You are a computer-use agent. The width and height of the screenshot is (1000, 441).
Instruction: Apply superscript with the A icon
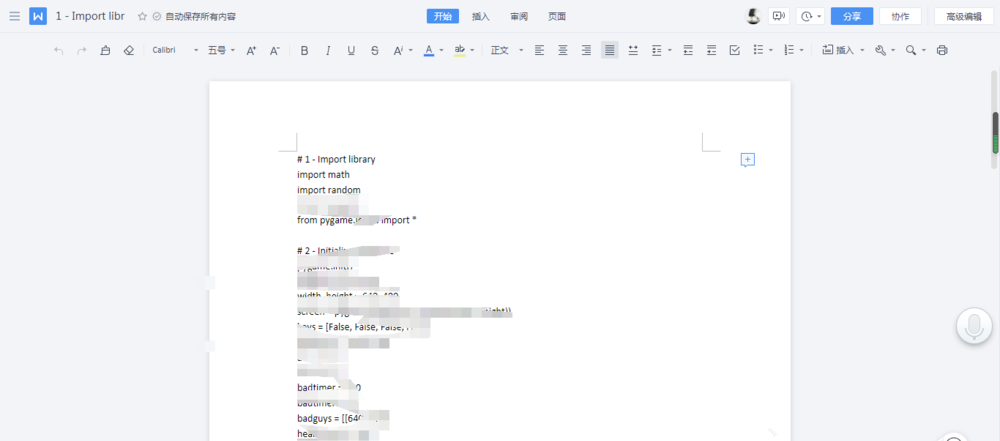click(398, 50)
